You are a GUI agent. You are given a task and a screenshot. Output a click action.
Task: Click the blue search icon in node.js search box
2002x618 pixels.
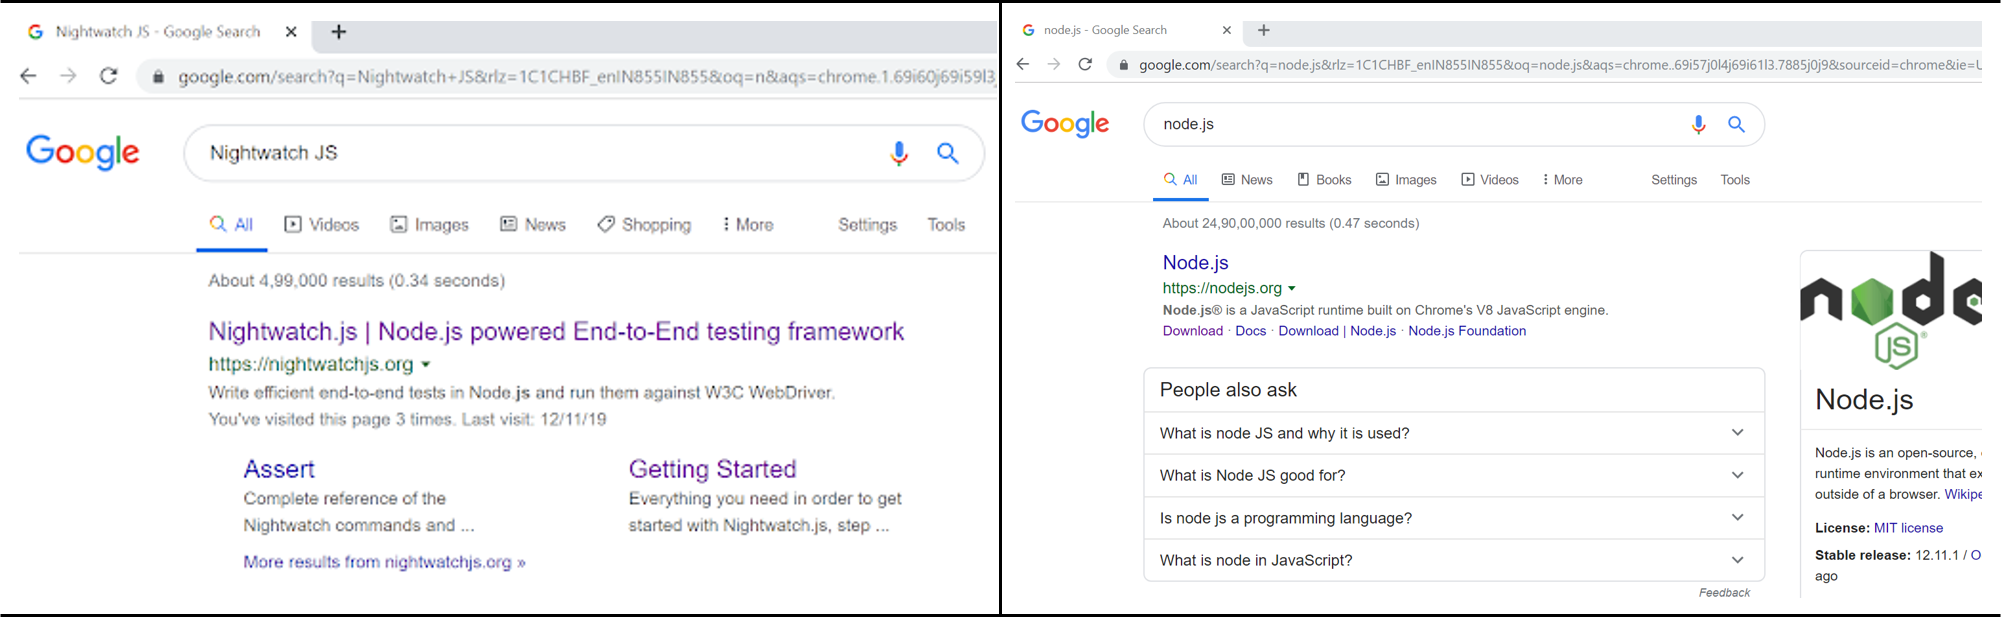[x=1737, y=124]
